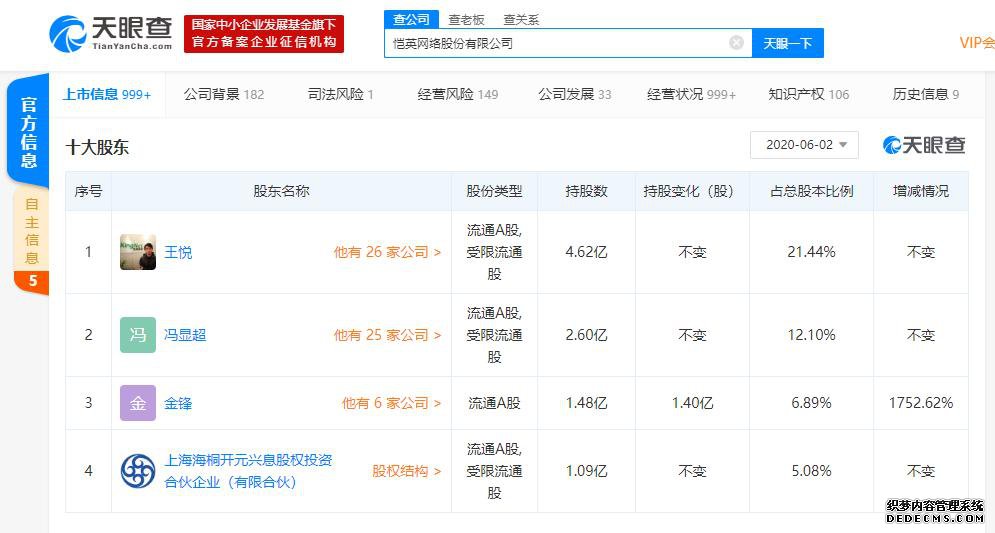Image resolution: width=995 pixels, height=533 pixels.
Task: Click the 1.40亿 holding change cell
Action: click(x=692, y=403)
